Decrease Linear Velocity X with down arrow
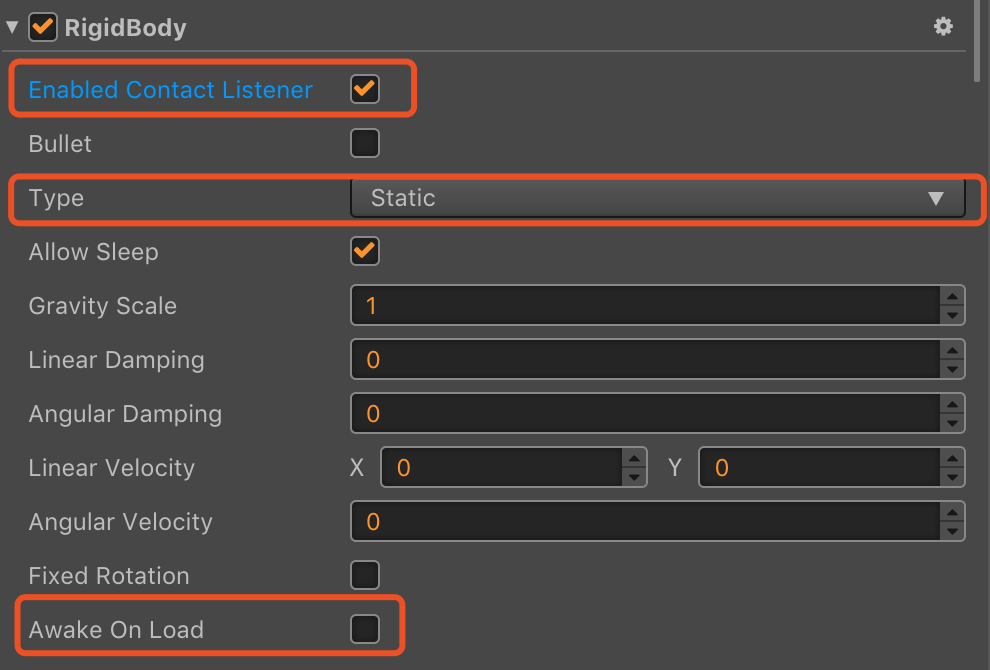The width and height of the screenshot is (990, 670). coord(634,477)
